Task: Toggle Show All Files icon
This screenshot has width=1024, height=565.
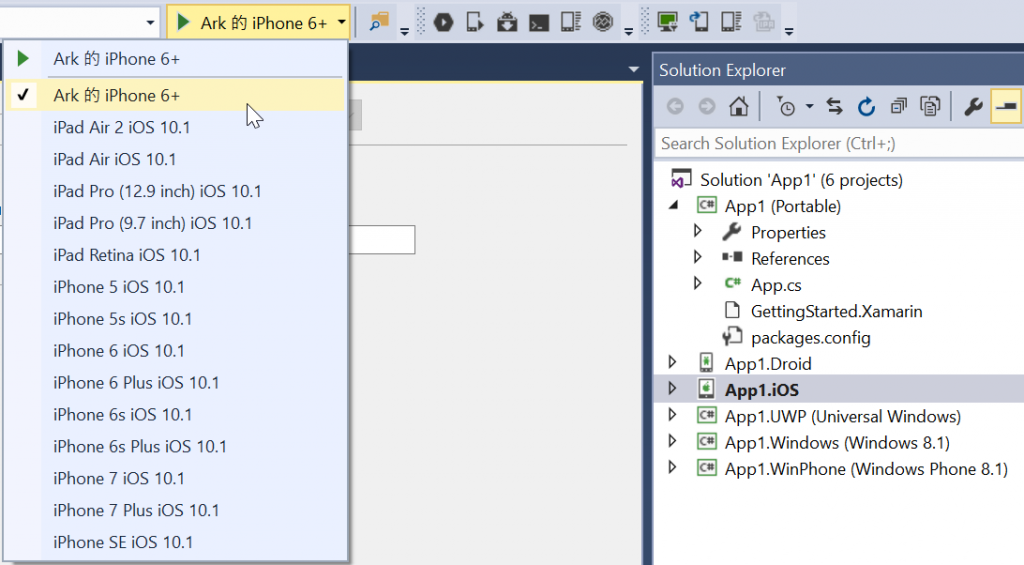Action: coord(930,106)
